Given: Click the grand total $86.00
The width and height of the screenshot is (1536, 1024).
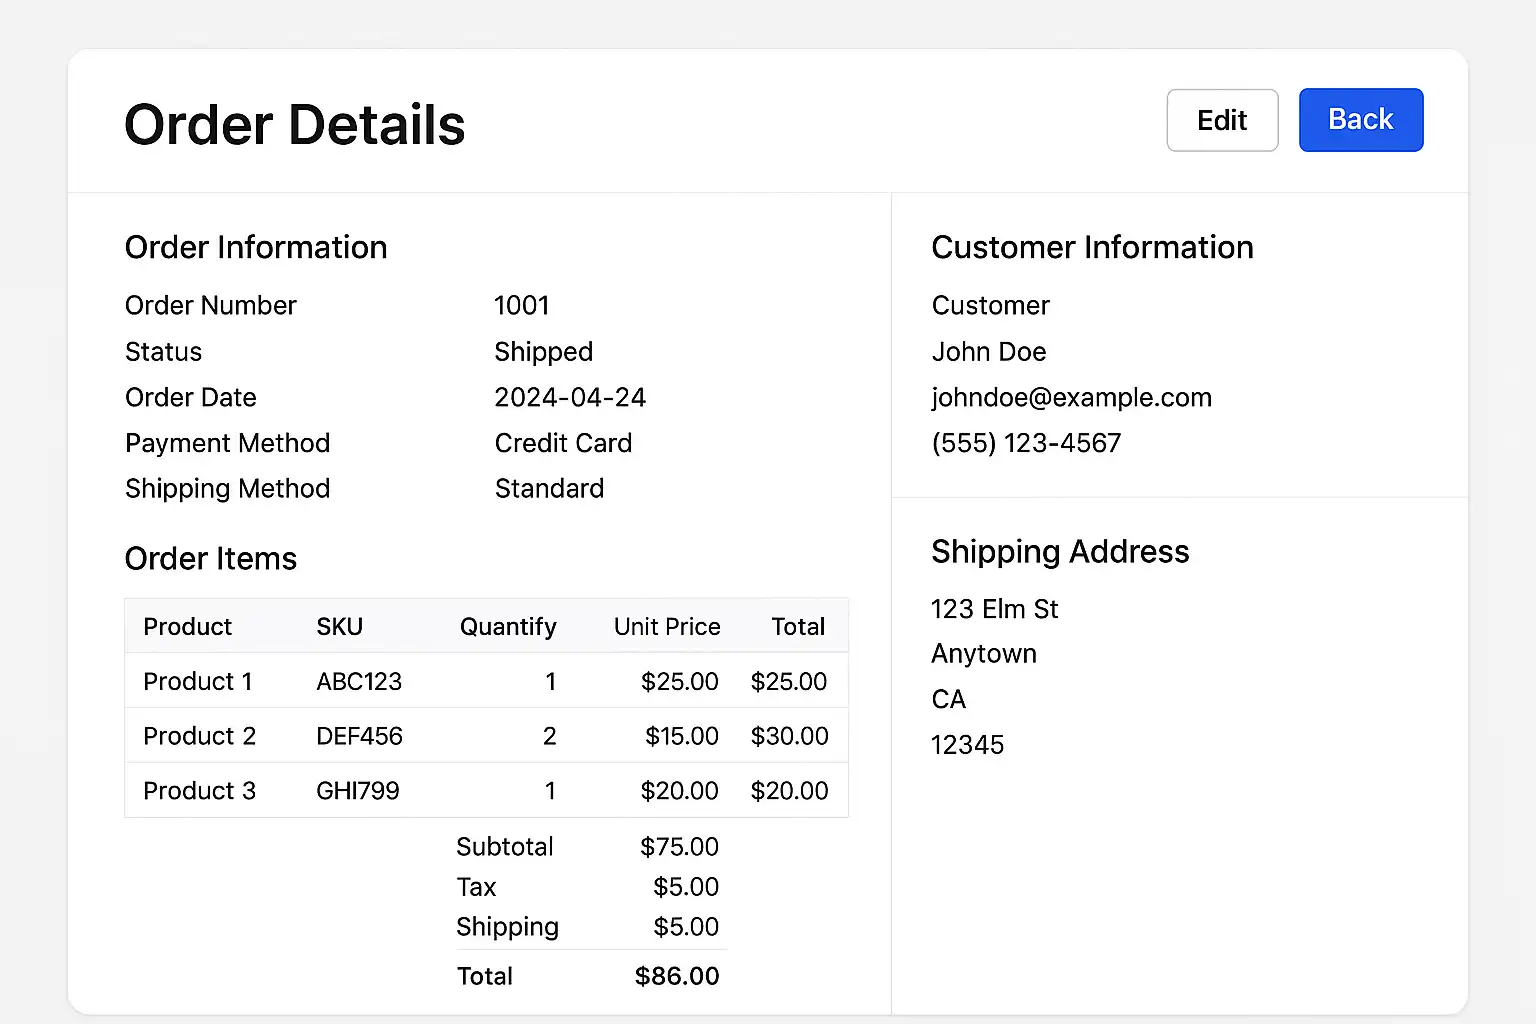Looking at the screenshot, I should 677,976.
